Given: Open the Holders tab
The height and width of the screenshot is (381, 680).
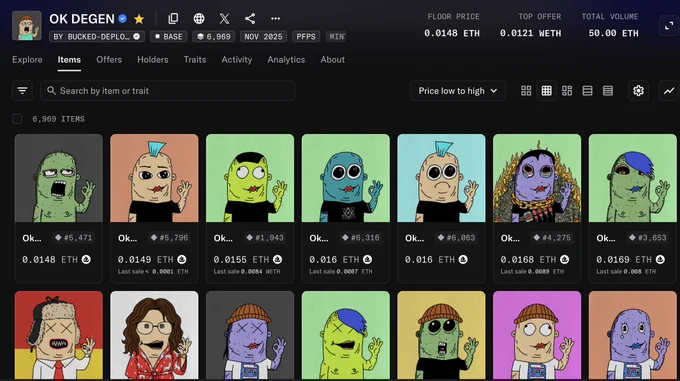Looking at the screenshot, I should point(153,60).
